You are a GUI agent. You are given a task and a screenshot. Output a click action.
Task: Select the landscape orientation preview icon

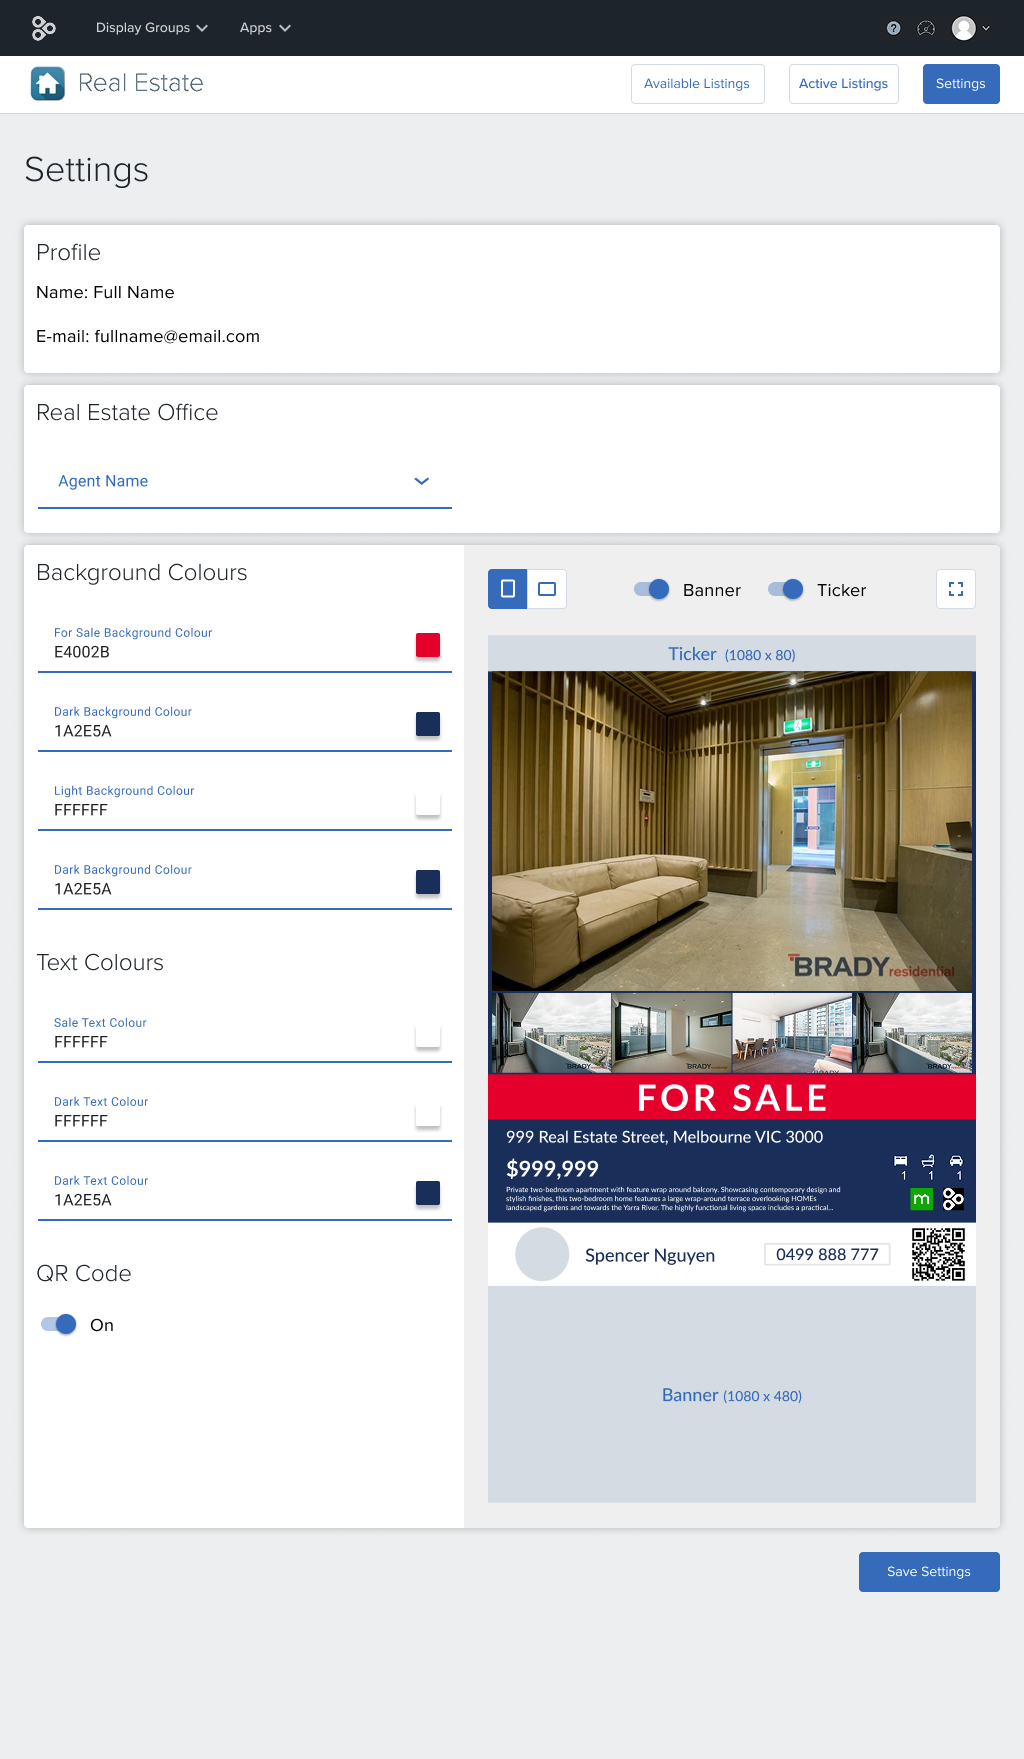pos(547,589)
